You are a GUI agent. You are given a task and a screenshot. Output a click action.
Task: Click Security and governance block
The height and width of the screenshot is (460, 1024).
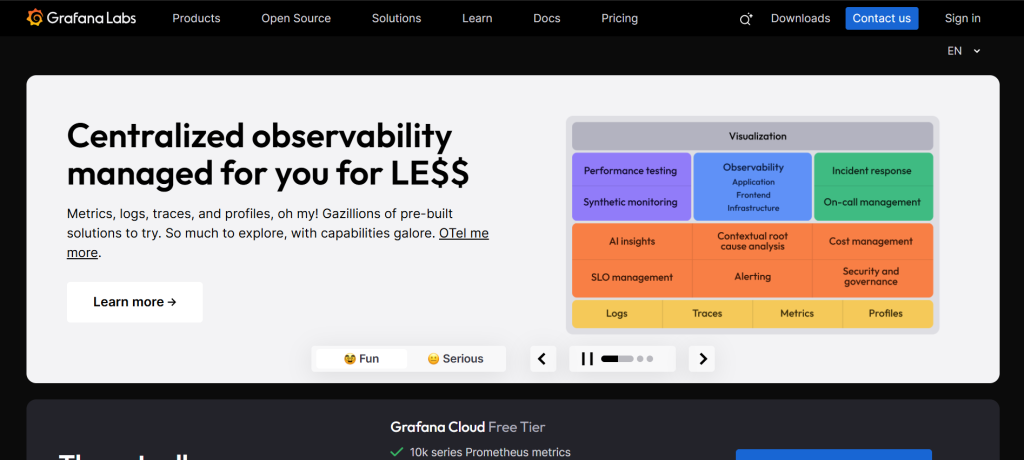tap(872, 278)
